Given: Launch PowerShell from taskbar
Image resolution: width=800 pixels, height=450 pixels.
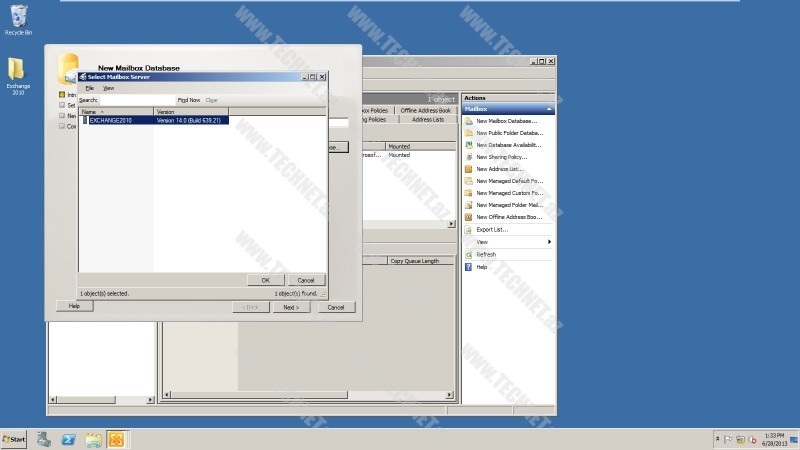Looking at the screenshot, I should (x=68, y=439).
